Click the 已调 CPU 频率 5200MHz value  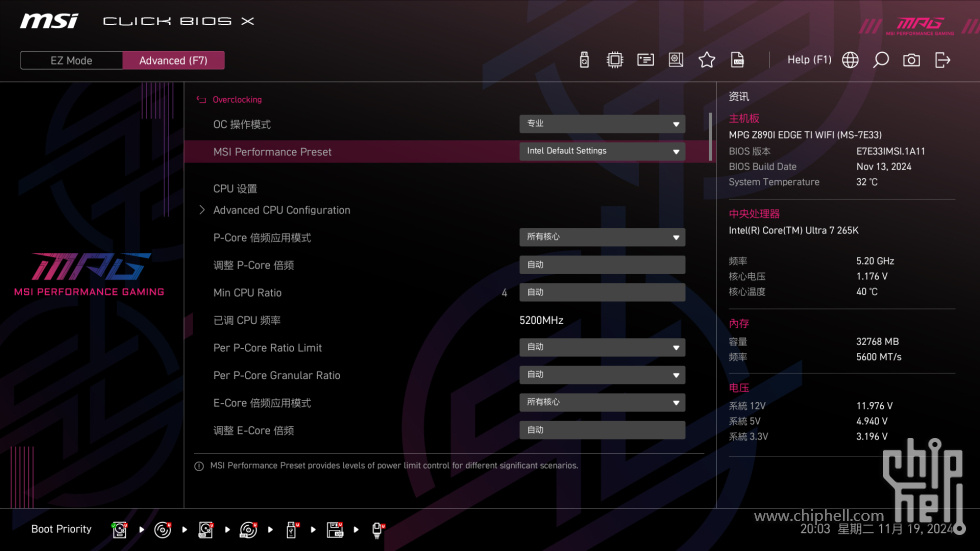(541, 320)
